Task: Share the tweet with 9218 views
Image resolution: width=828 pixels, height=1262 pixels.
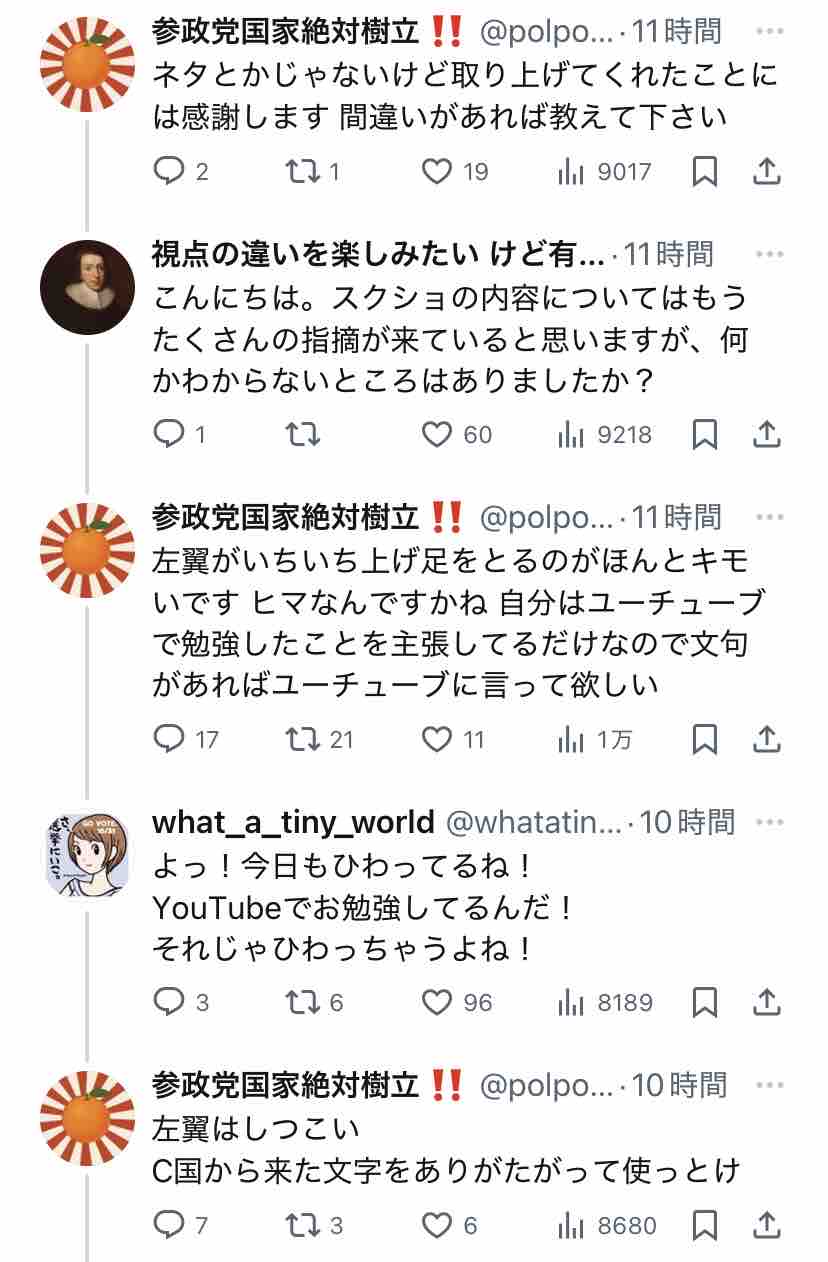Action: 766,435
